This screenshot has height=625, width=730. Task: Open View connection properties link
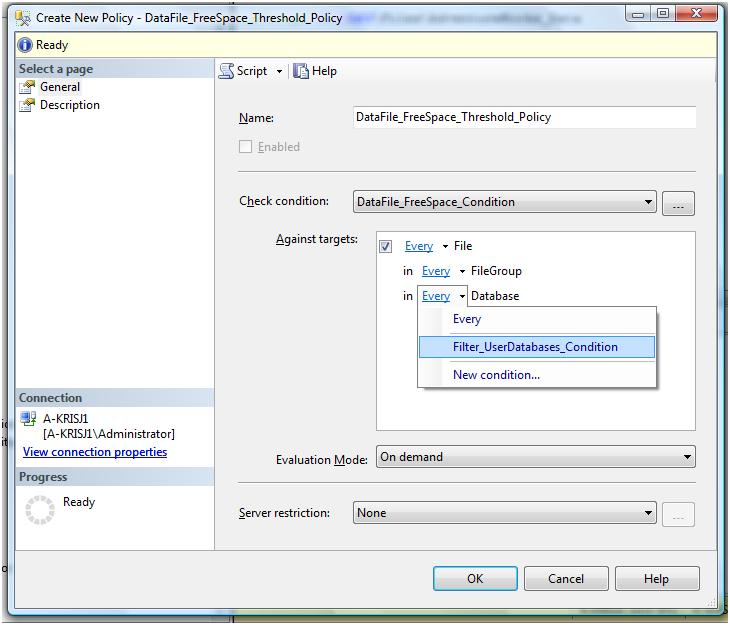[x=95, y=452]
